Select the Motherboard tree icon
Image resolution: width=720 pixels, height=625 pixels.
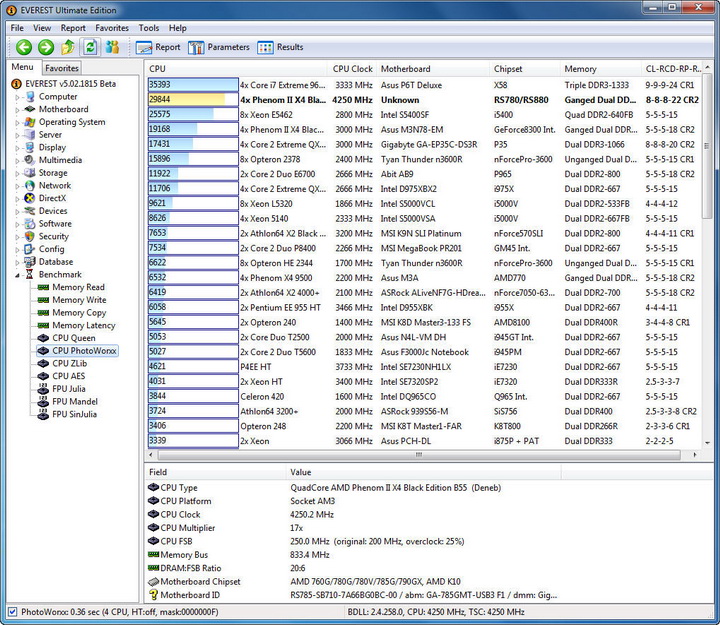tap(30, 109)
